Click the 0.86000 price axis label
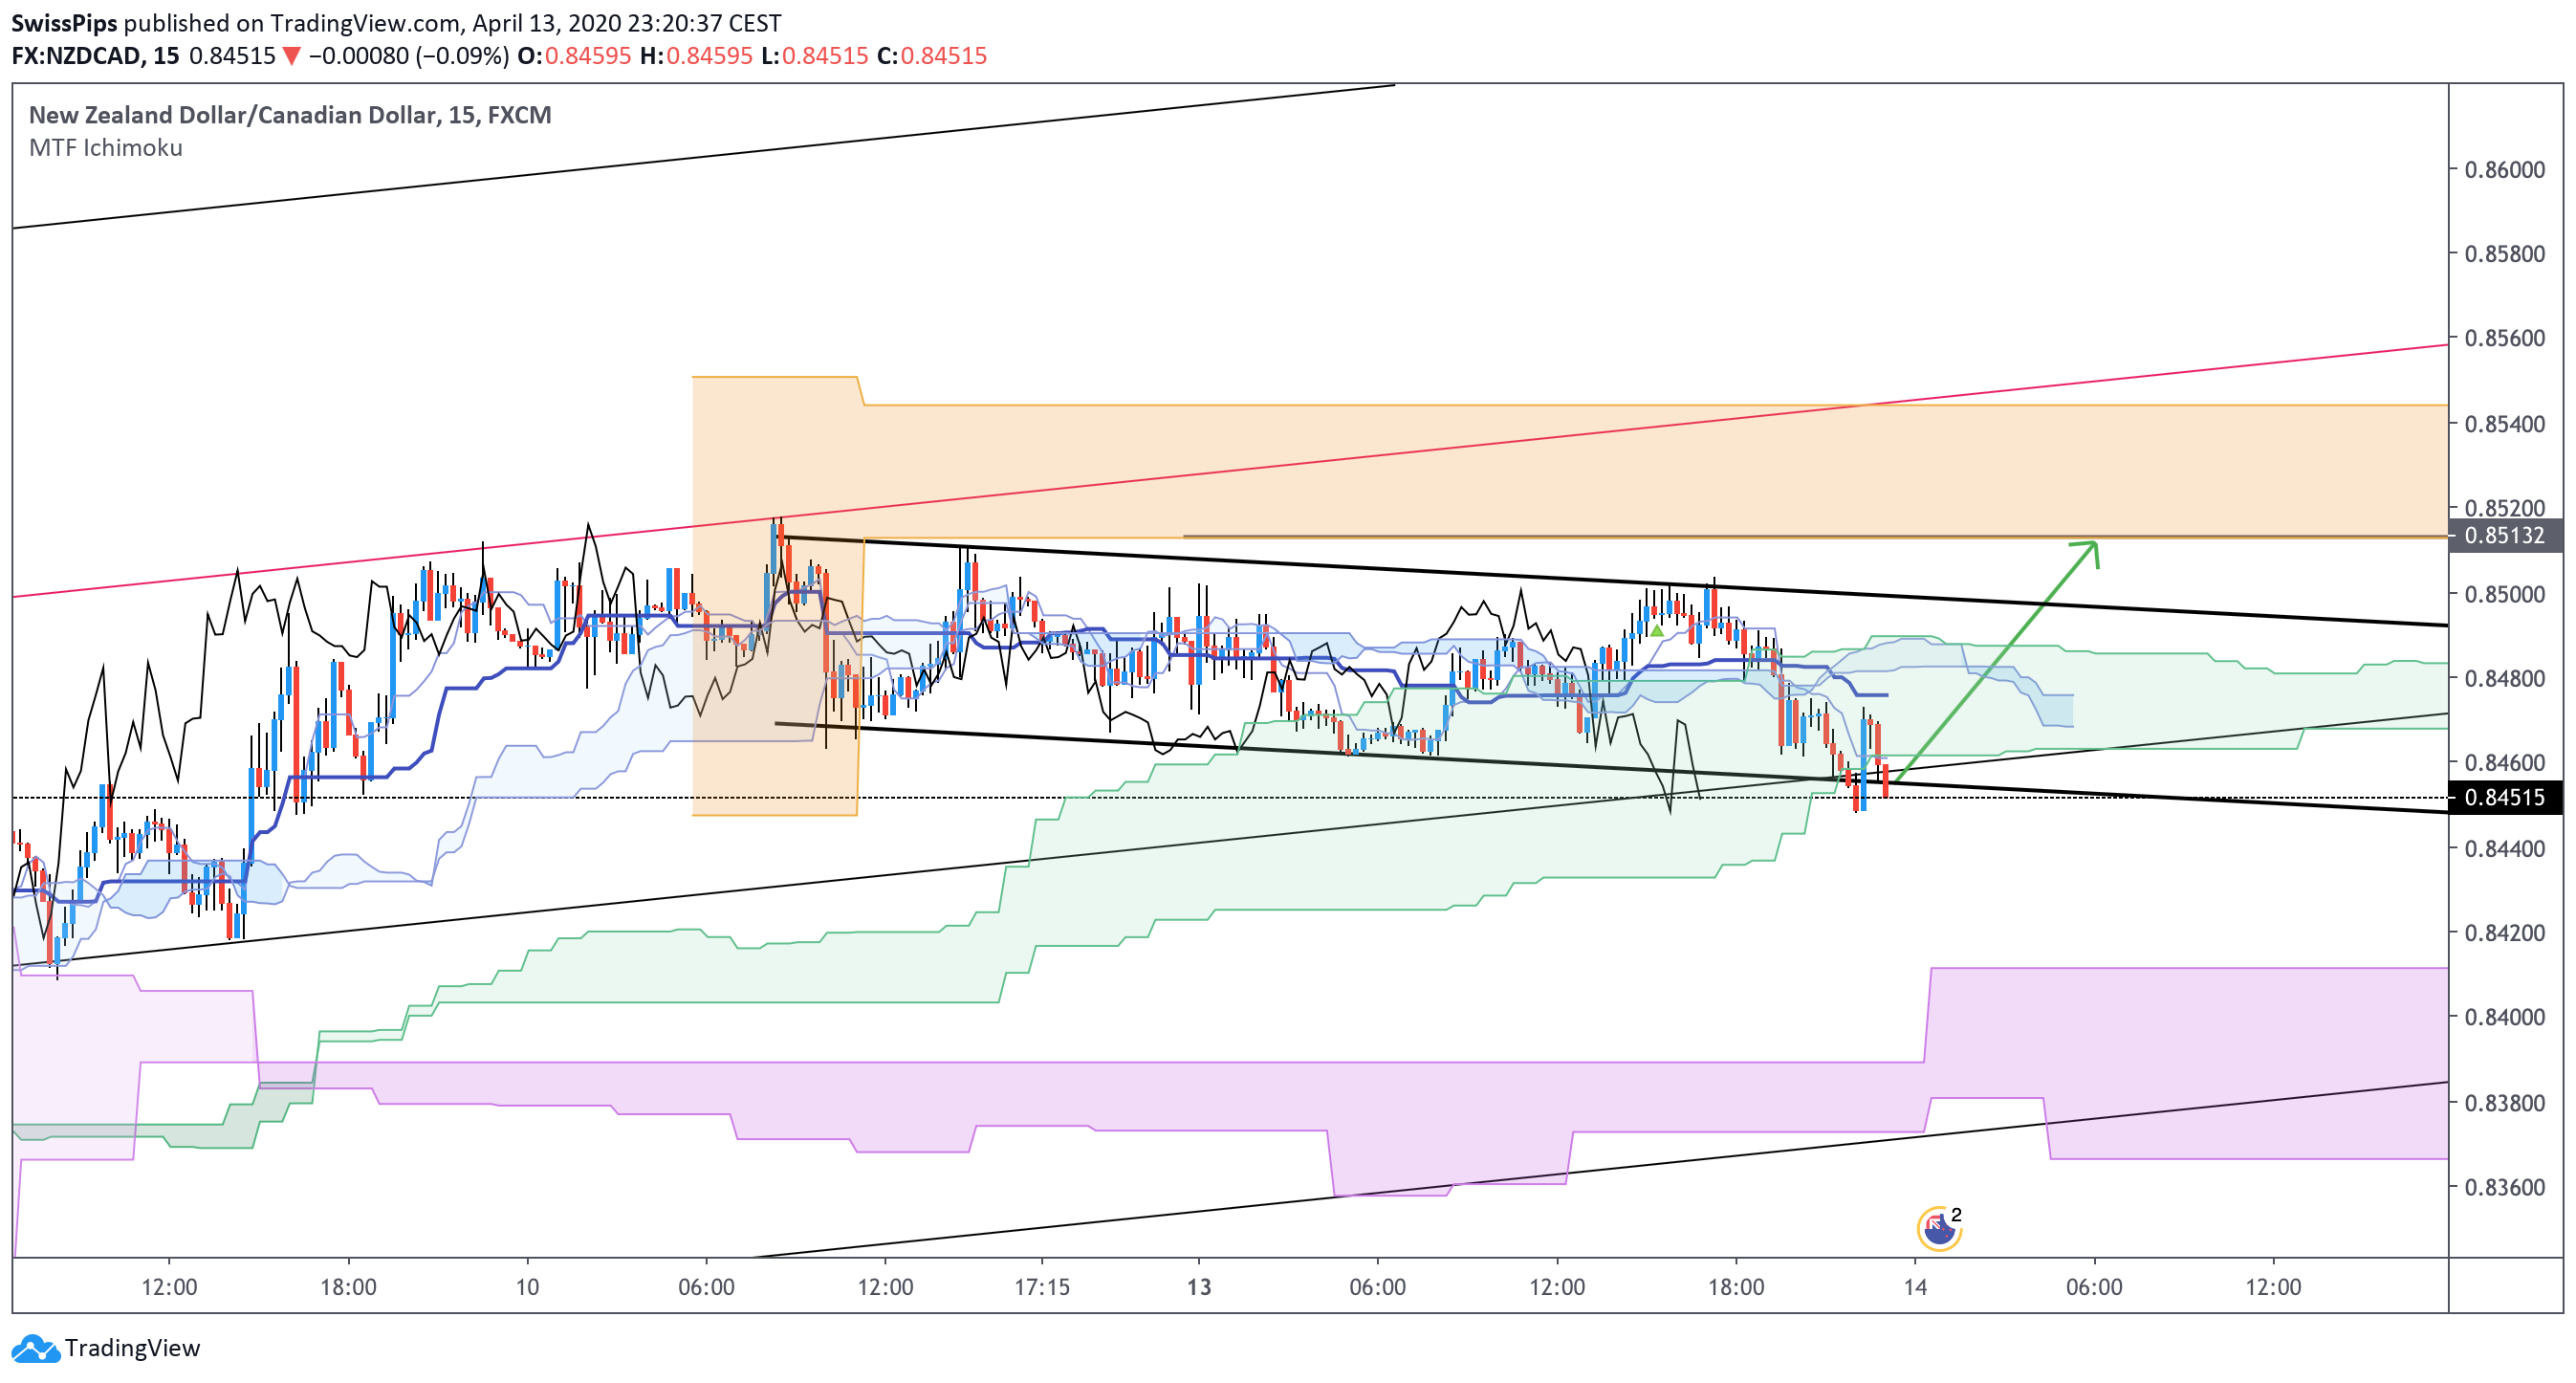 [x=2505, y=170]
